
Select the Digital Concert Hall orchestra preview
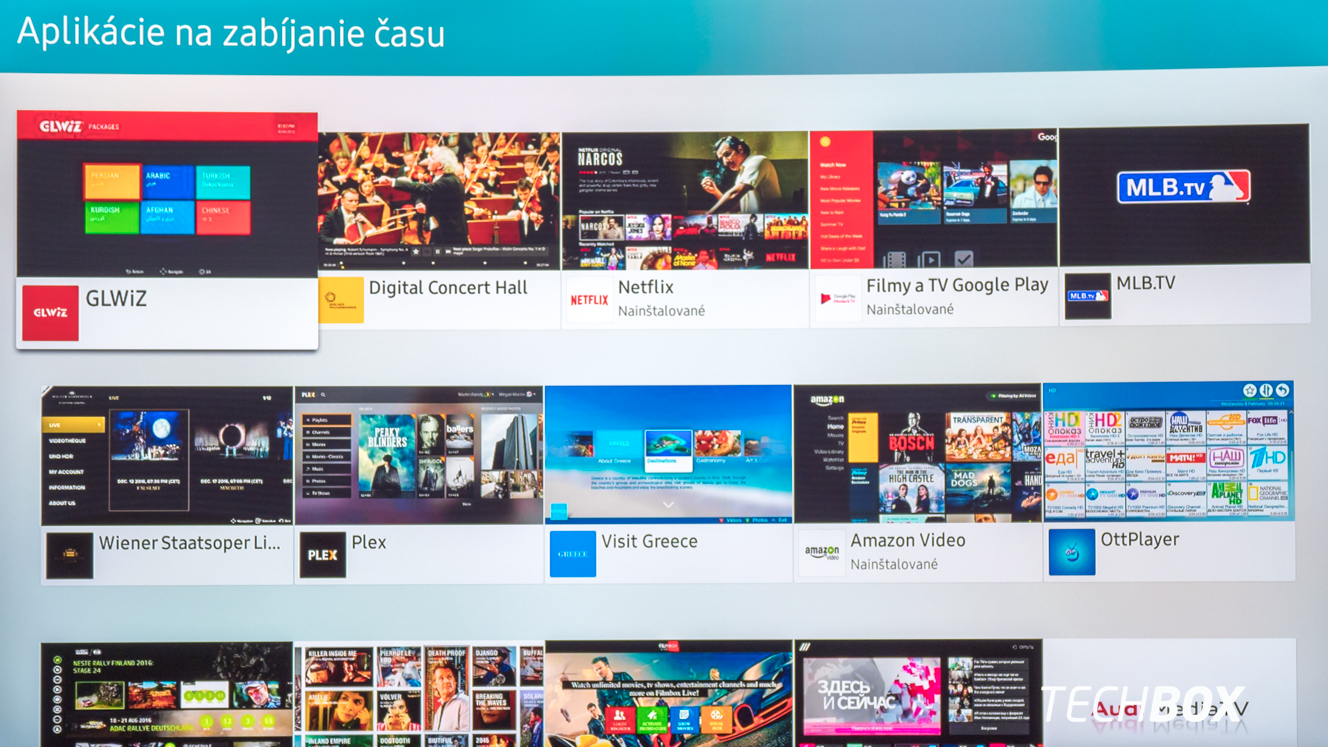click(x=439, y=201)
